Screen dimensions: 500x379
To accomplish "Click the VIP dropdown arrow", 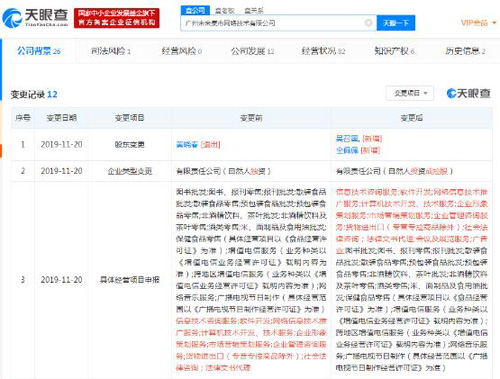I will click(494, 23).
